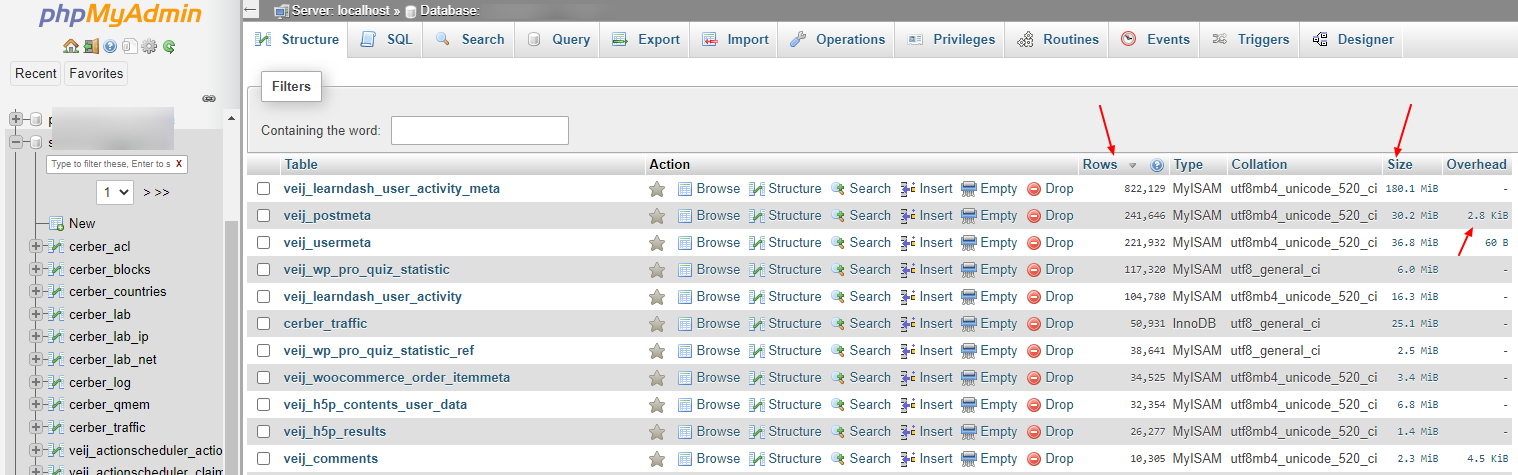Image resolution: width=1518 pixels, height=475 pixels.
Task: Tick checkbox for veij_wp_pro_quiz_statistic
Action: click(x=264, y=270)
